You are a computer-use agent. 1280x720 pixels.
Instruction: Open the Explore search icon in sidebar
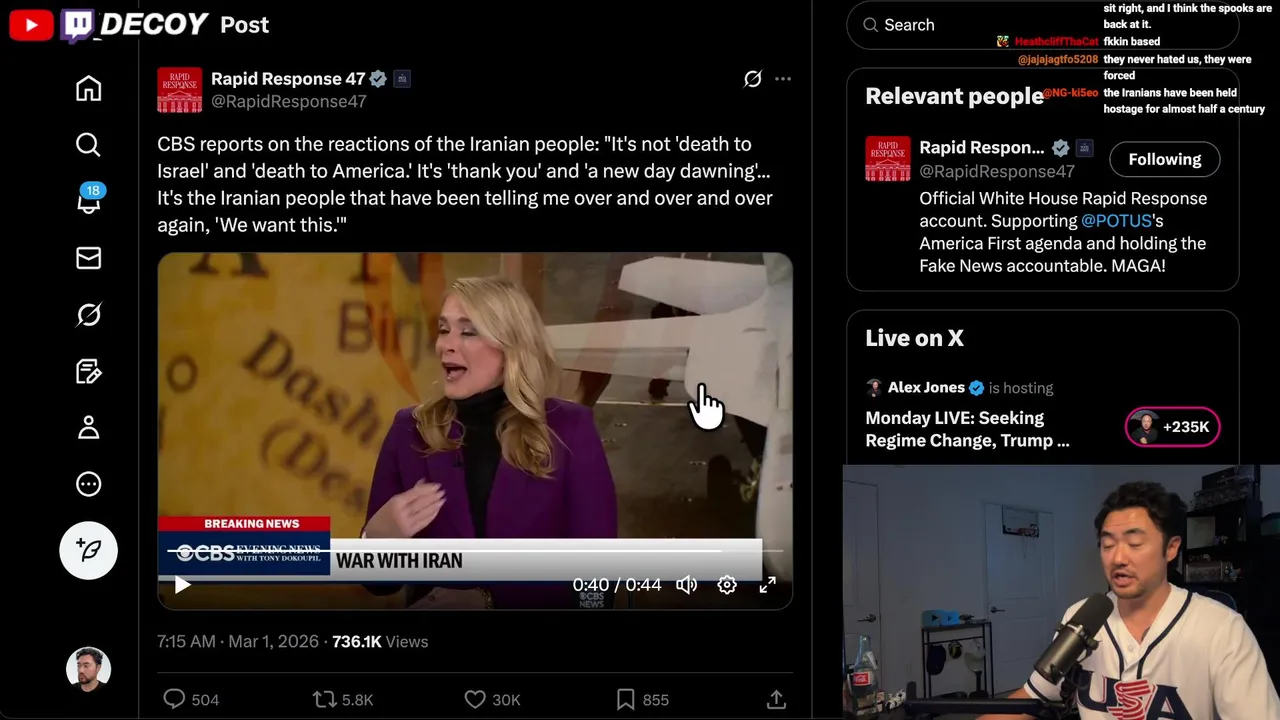point(88,145)
